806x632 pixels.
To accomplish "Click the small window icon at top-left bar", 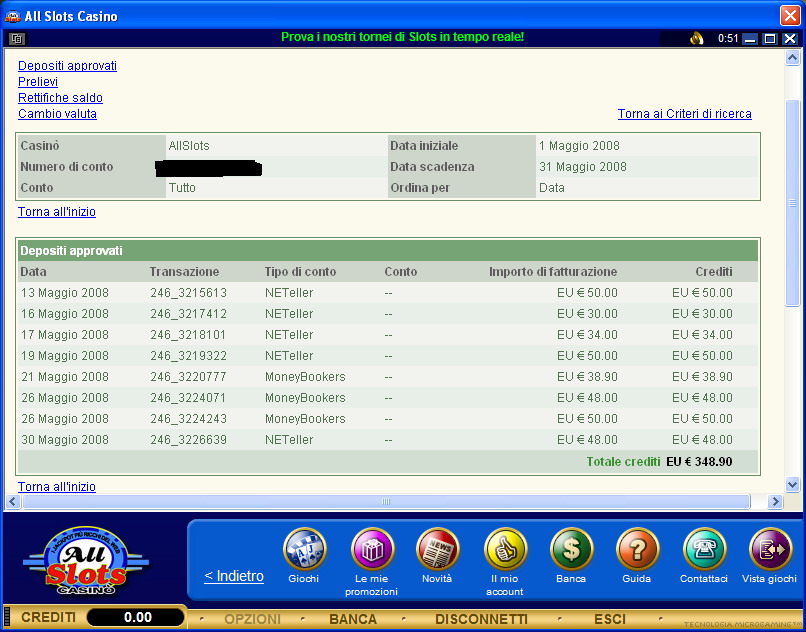I will pos(17,39).
